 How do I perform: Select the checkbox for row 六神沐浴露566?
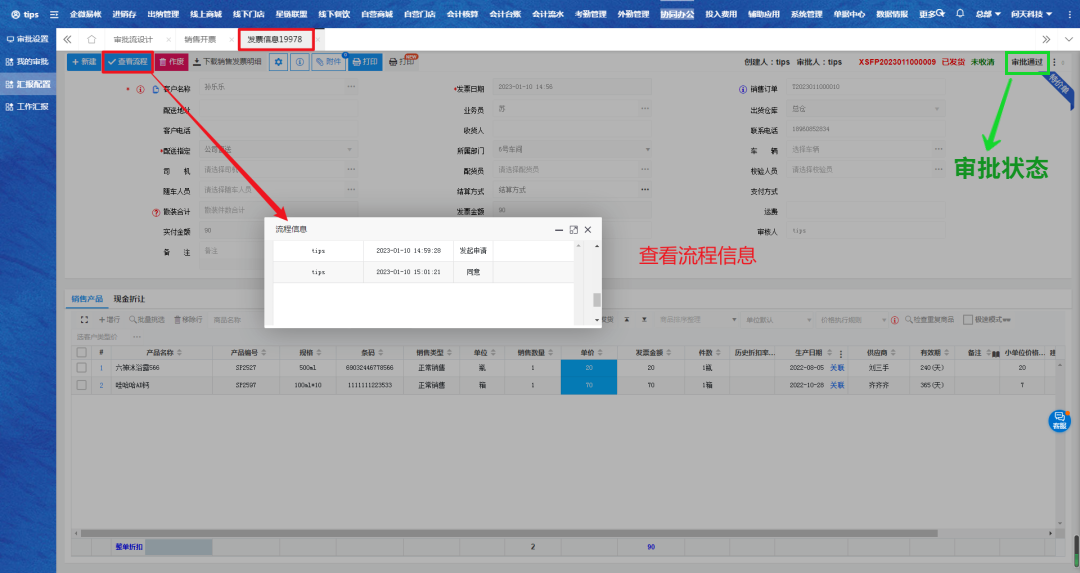[x=81, y=368]
